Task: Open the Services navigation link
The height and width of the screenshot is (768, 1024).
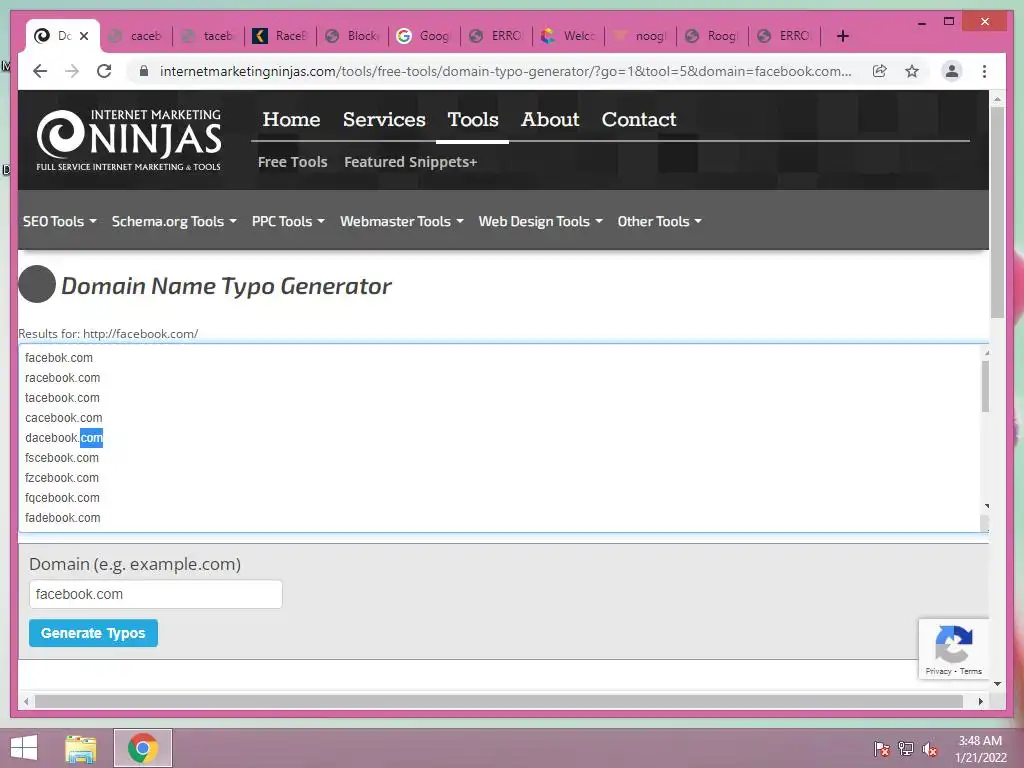Action: [x=384, y=120]
